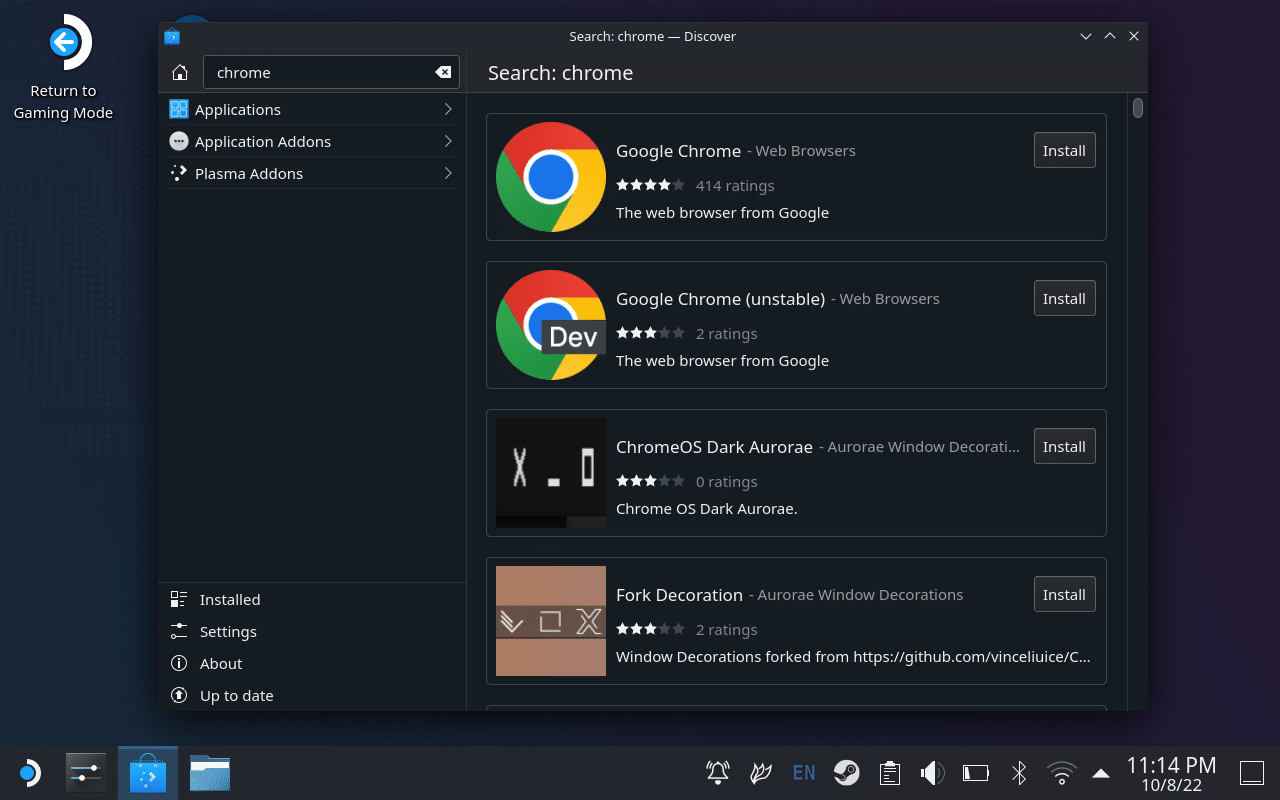Open the Fork Decoration thumbnail
The height and width of the screenshot is (800, 1280).
[551, 621]
